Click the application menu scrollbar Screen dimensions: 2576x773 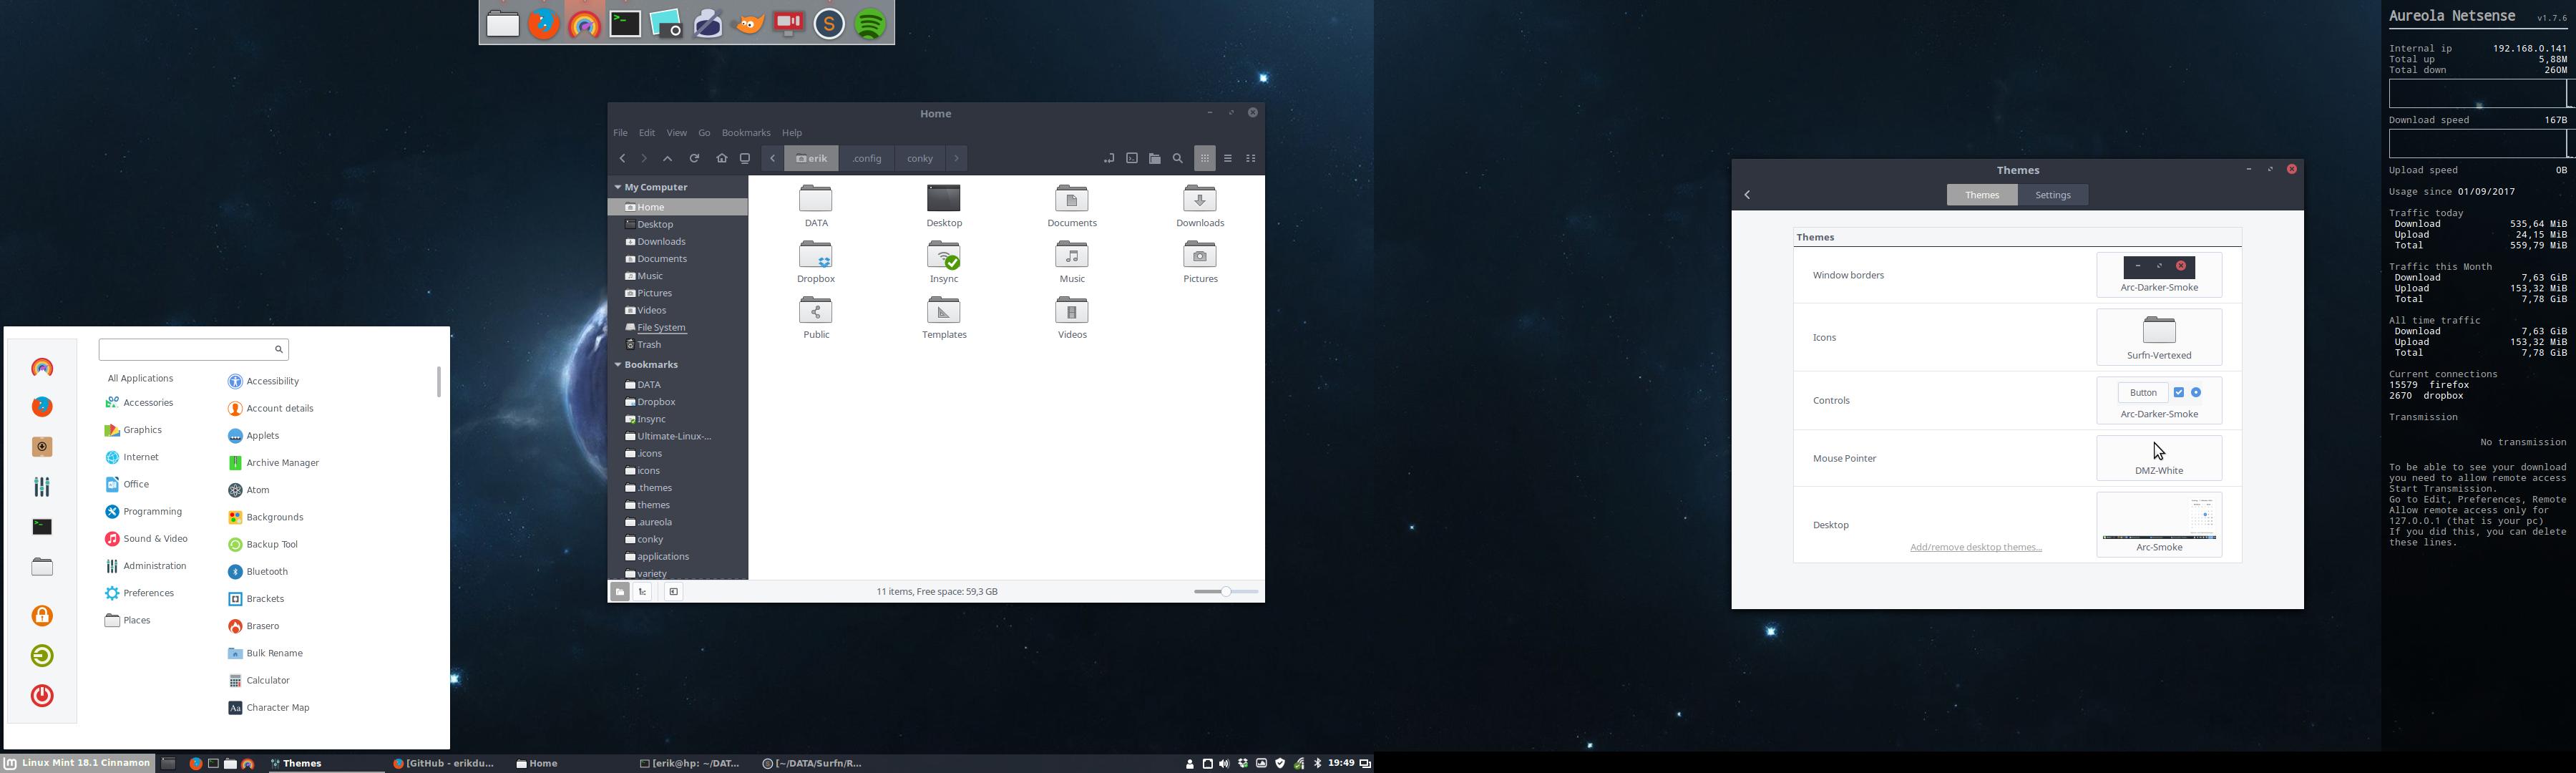438,382
